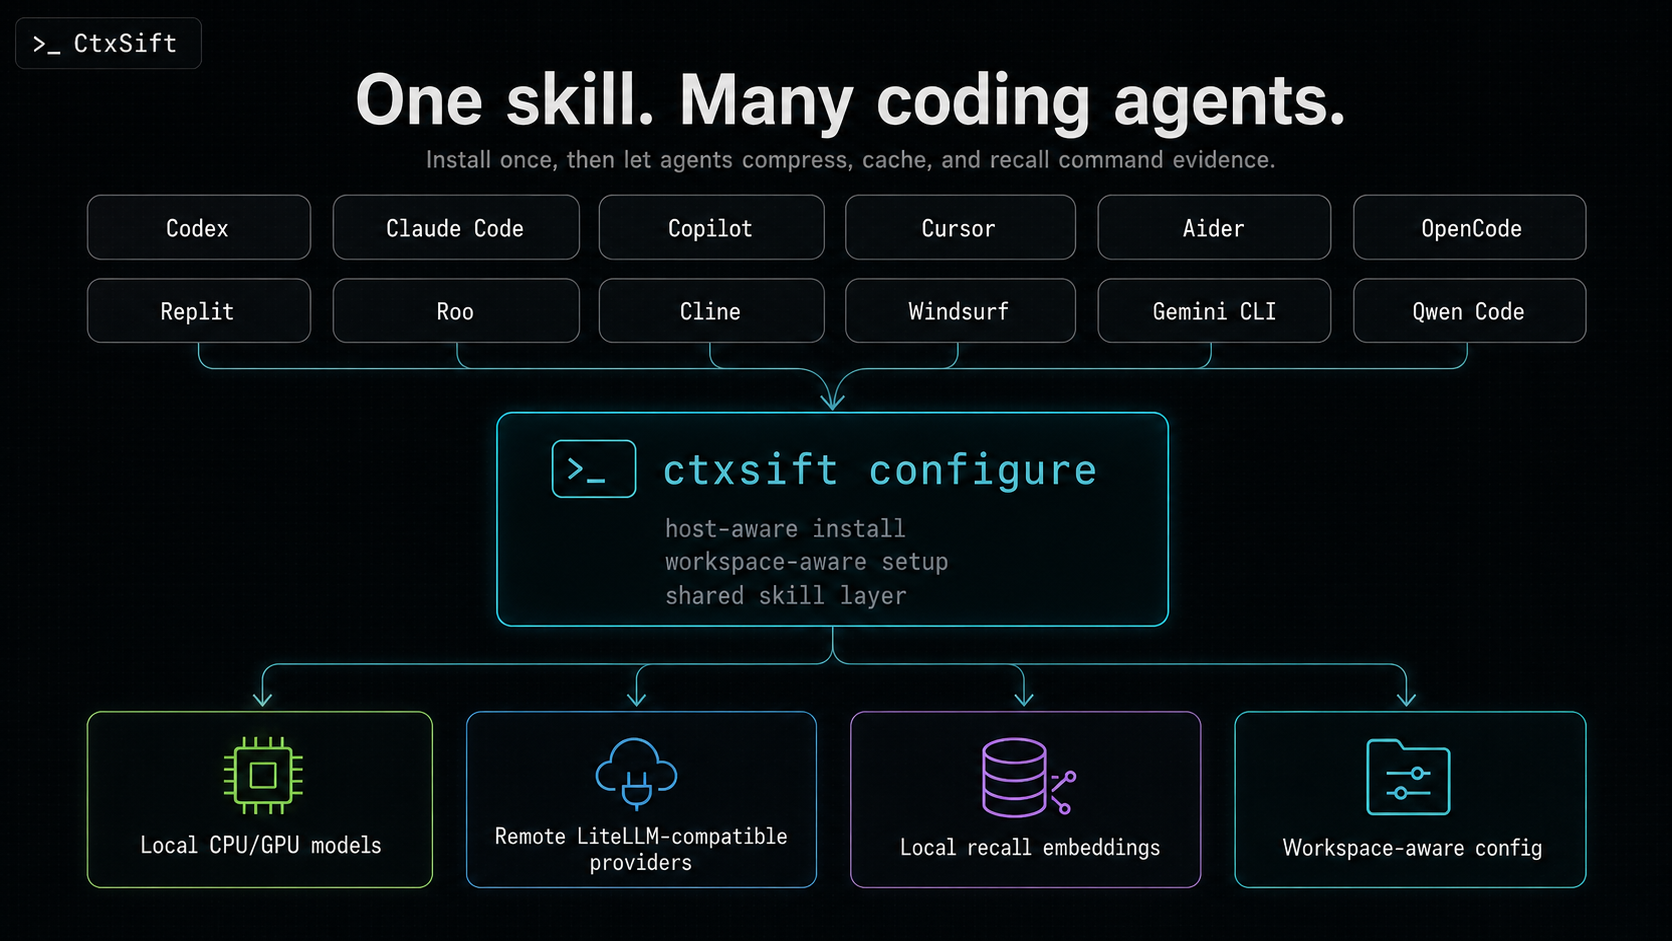Click the CtxSift logo badge
1672x941 pixels.
tap(108, 43)
